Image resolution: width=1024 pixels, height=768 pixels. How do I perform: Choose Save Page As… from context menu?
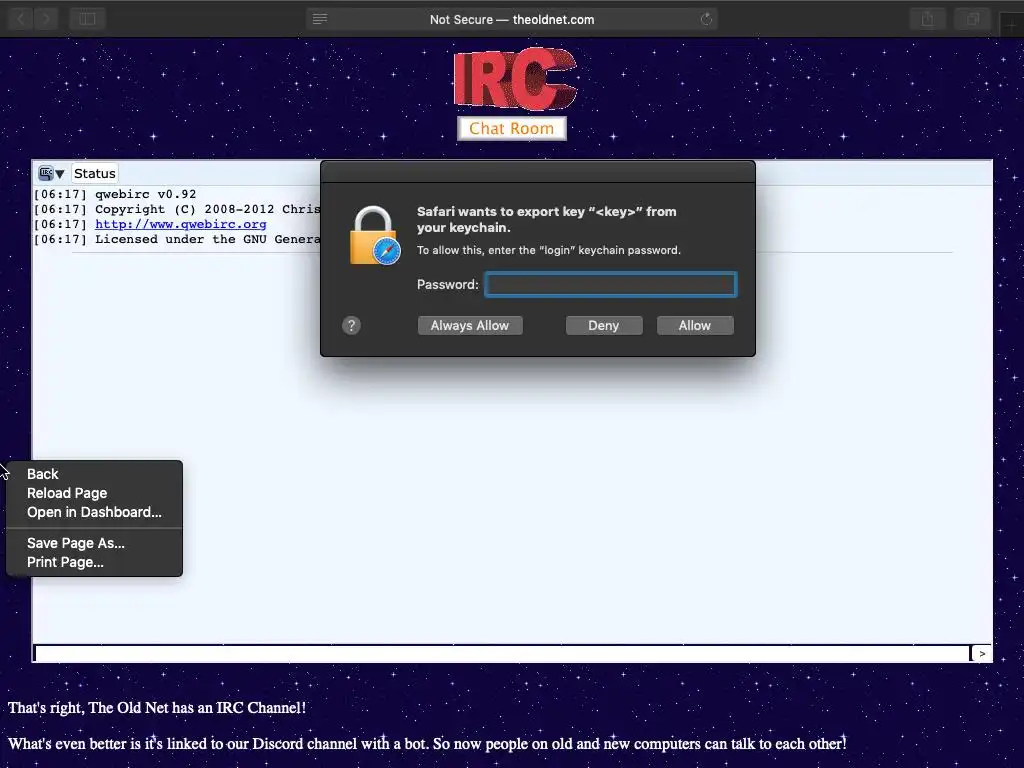point(94,543)
